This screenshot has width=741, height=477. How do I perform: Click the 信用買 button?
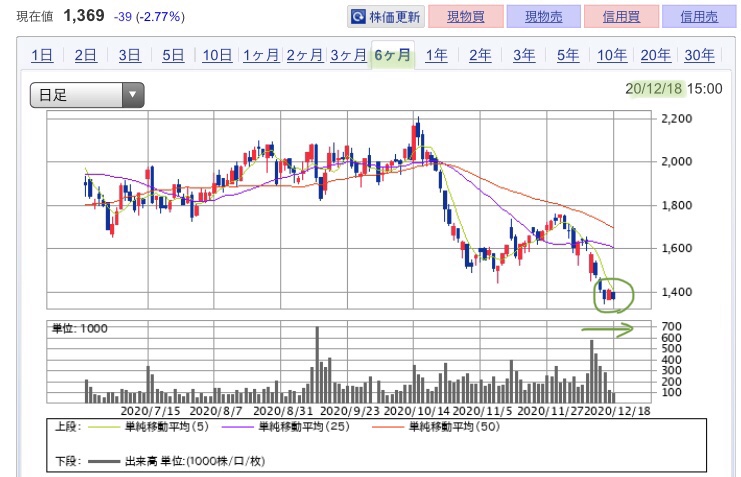[621, 17]
